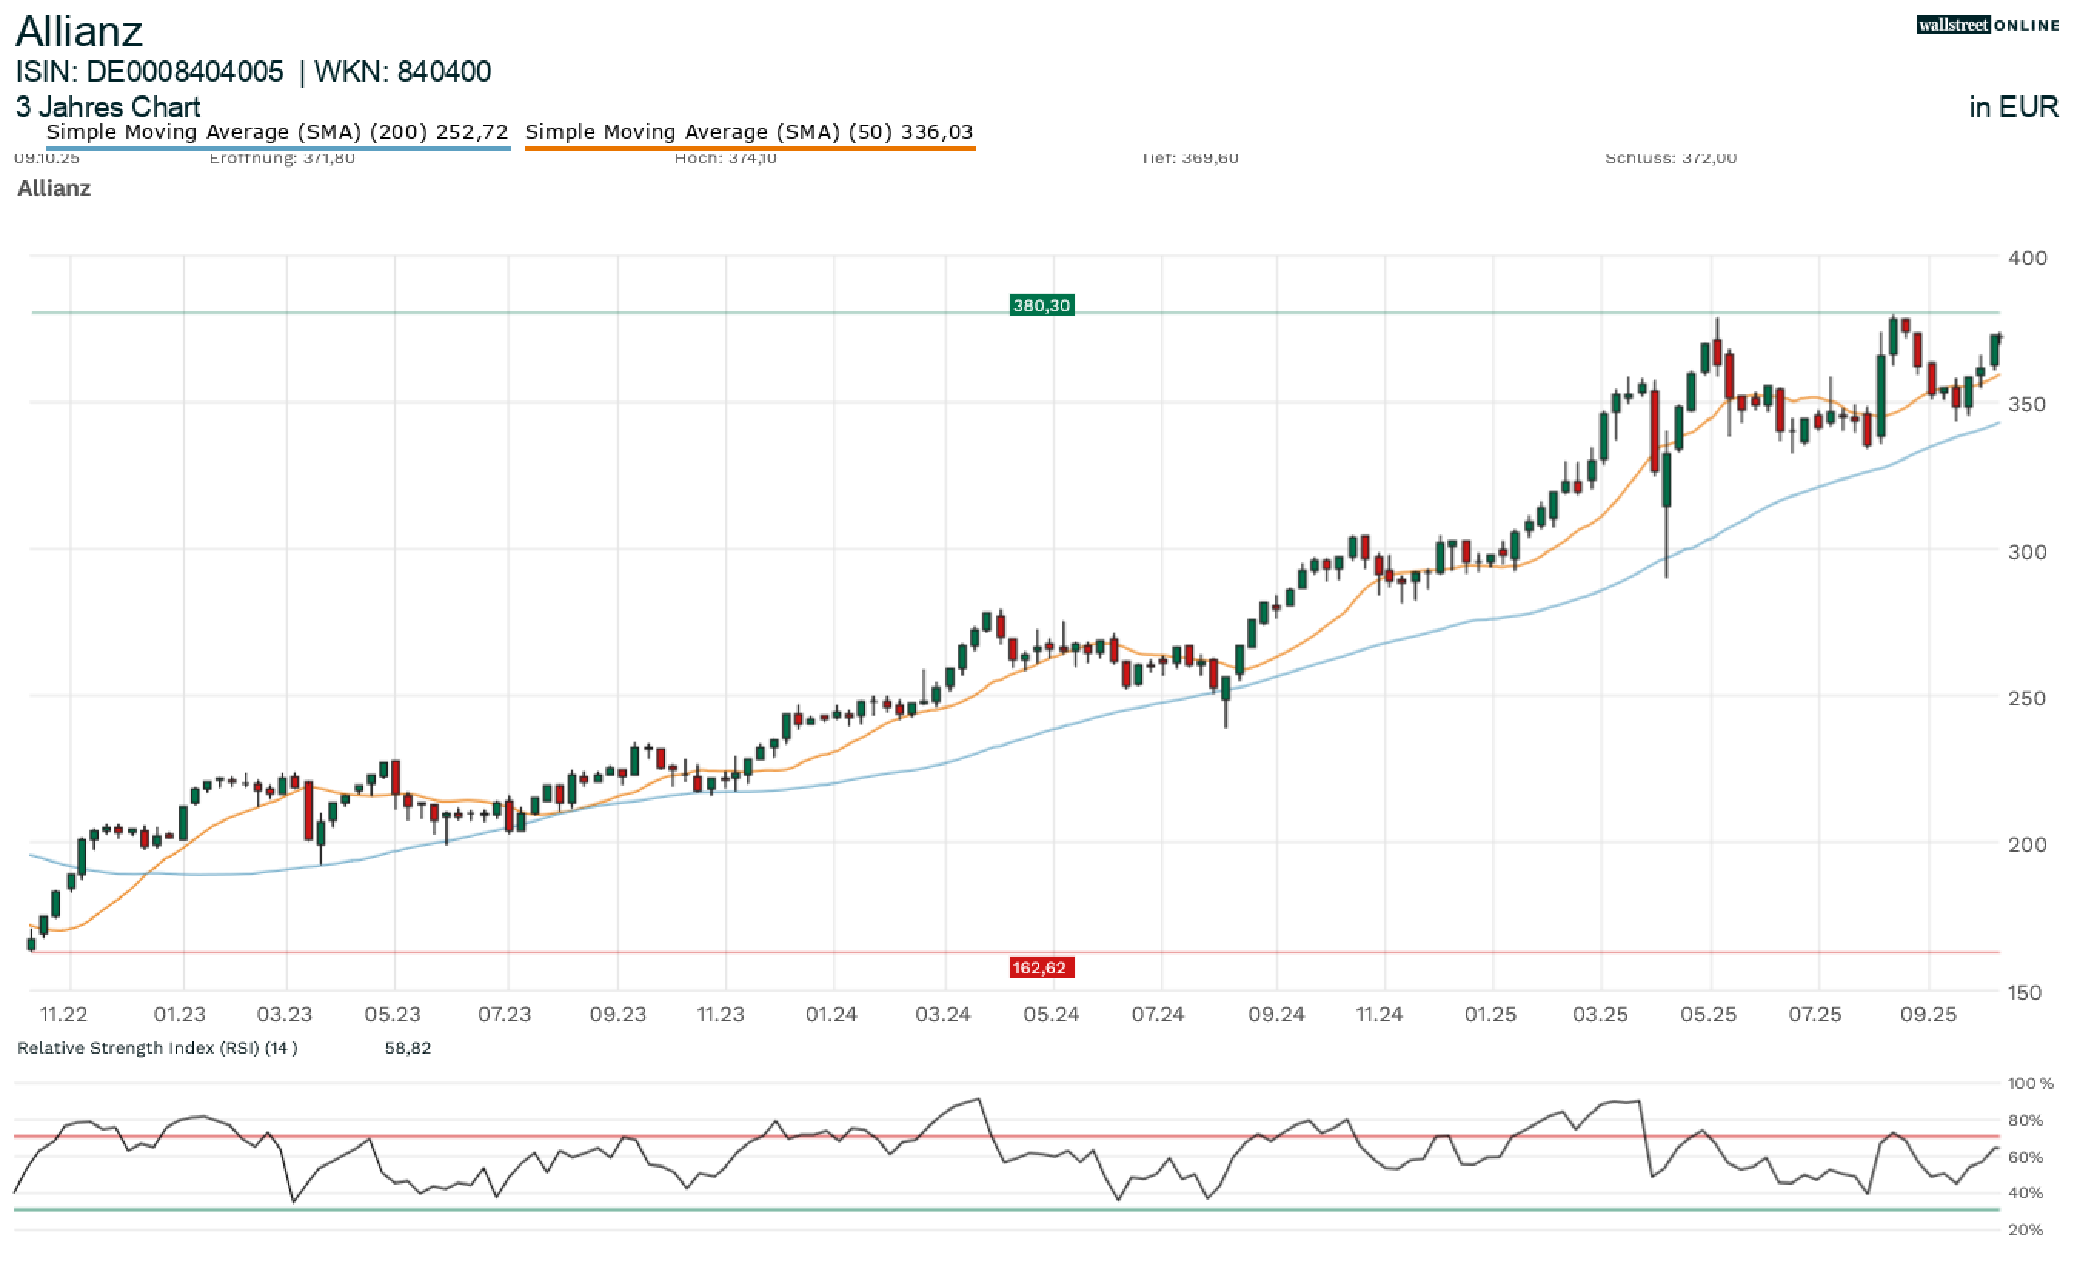Screen dimensions: 2077x1280
Task: Click the 09.25 date on the time axis
Action: pos(1927,1014)
